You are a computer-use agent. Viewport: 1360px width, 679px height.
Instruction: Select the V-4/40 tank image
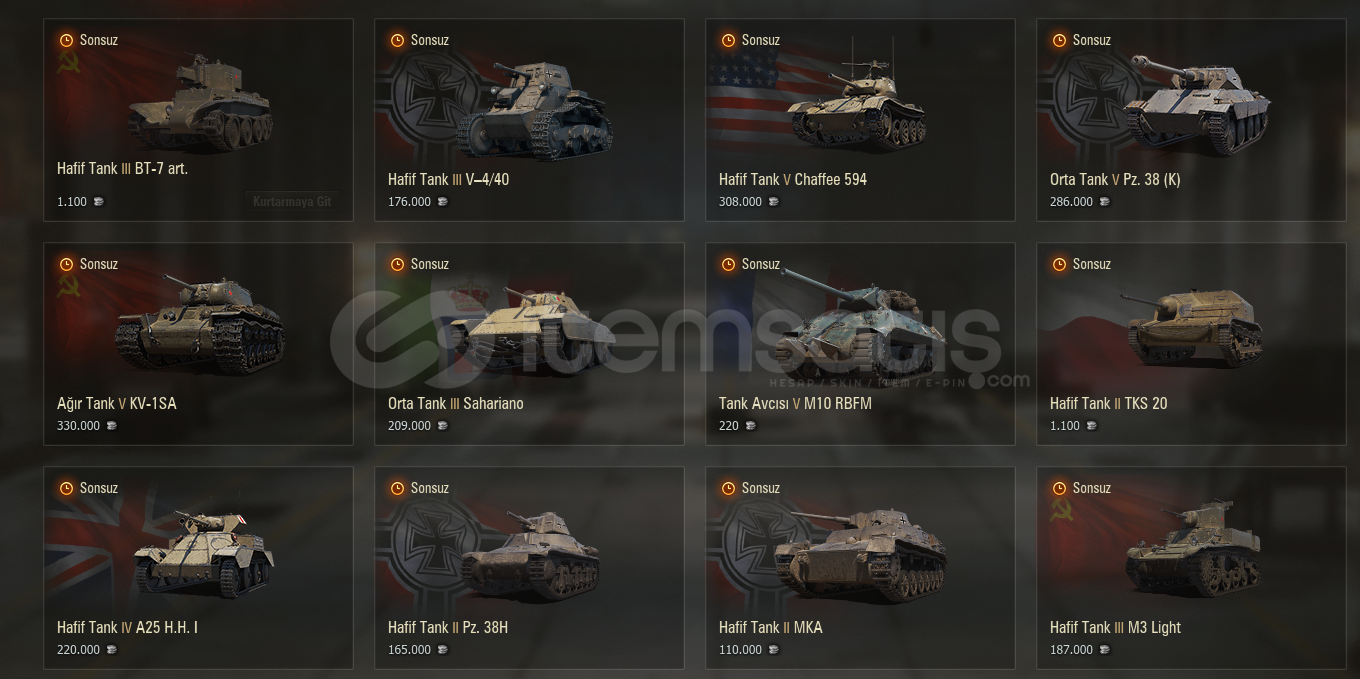pos(534,110)
